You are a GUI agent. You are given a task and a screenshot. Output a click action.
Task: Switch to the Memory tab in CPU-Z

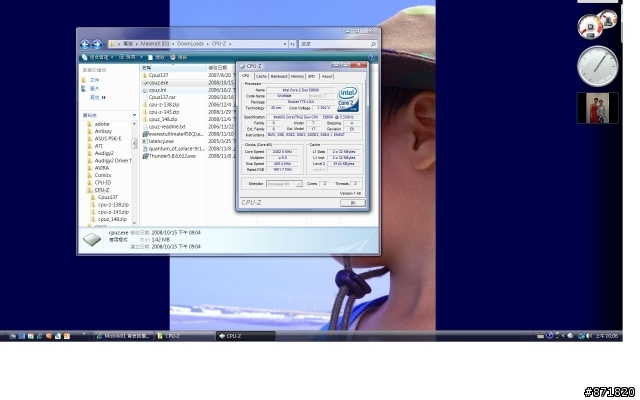(297, 76)
